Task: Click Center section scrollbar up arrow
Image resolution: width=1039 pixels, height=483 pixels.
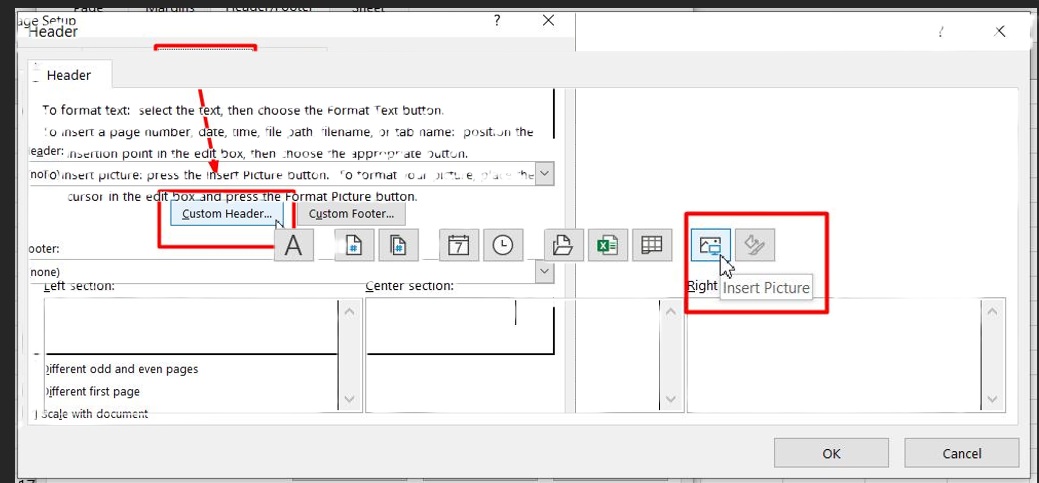Action: (x=671, y=311)
